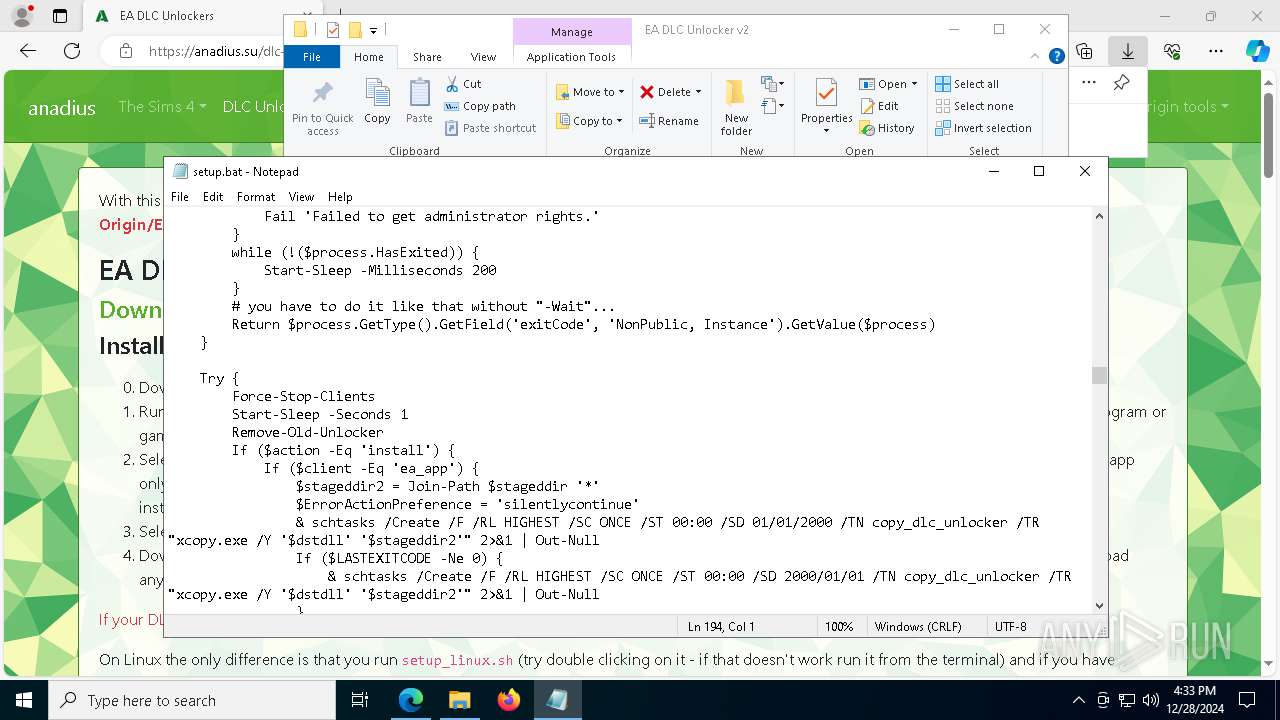Image resolution: width=1280 pixels, height=720 pixels.
Task: Open The Sims 4 dropdown on webpage
Action: (x=162, y=106)
